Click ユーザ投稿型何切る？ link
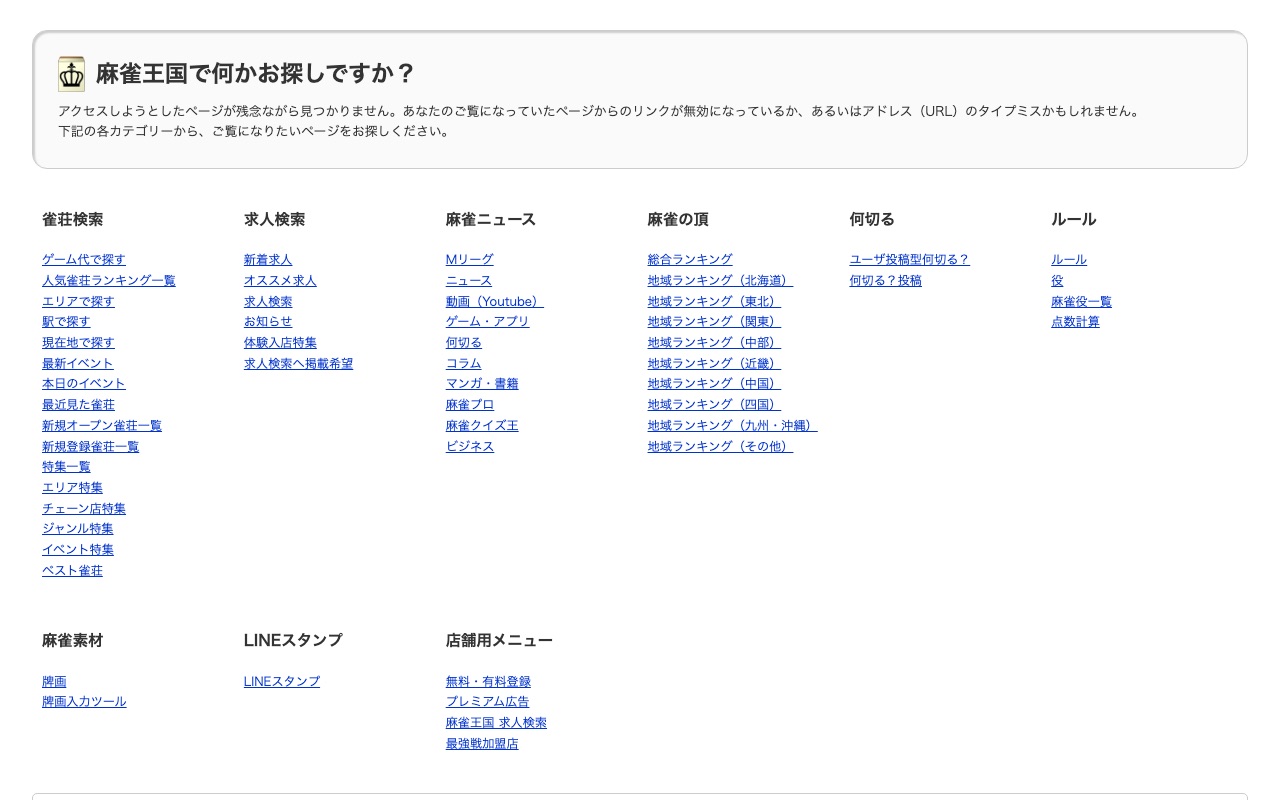 (909, 259)
